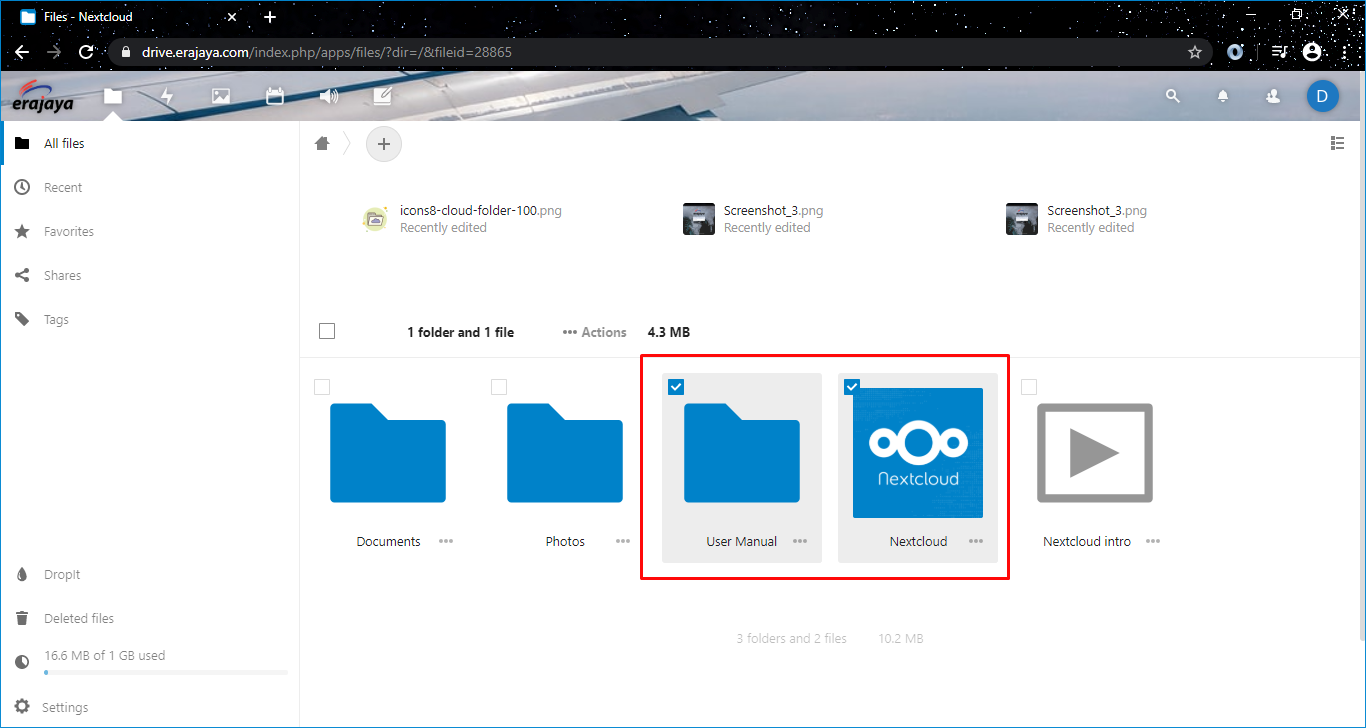1366x728 pixels.
Task: Open Chrome profile icon
Action: pyautogui.click(x=1312, y=52)
